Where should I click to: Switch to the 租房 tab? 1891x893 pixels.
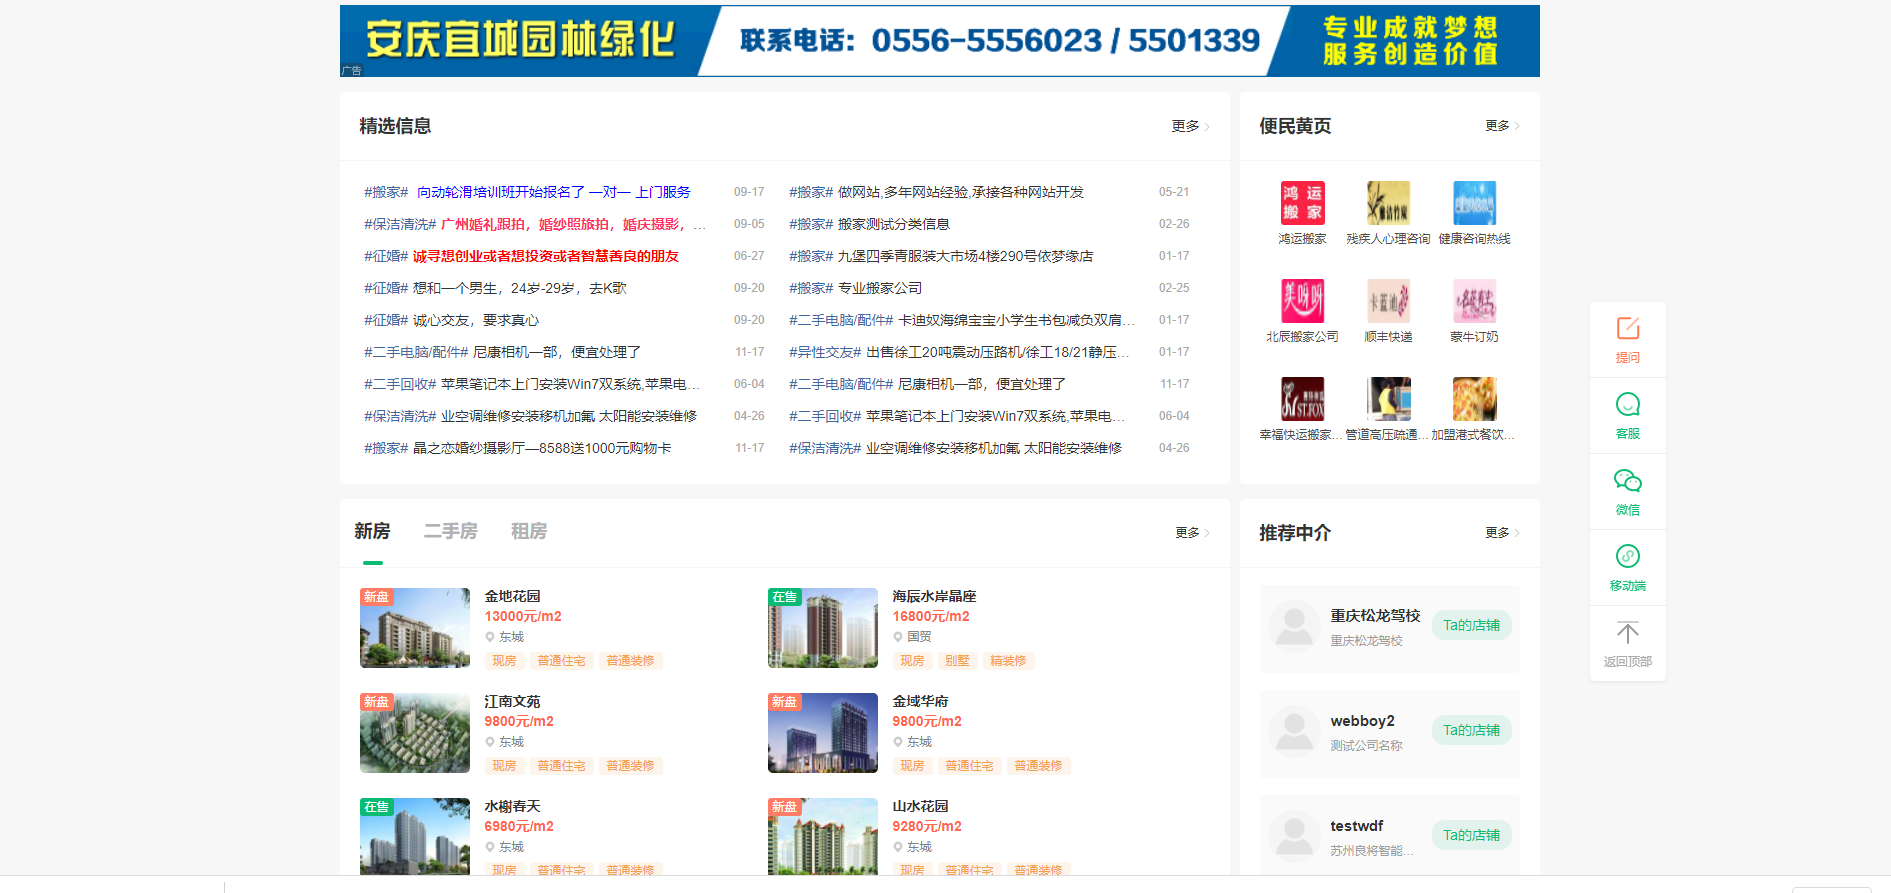(528, 531)
